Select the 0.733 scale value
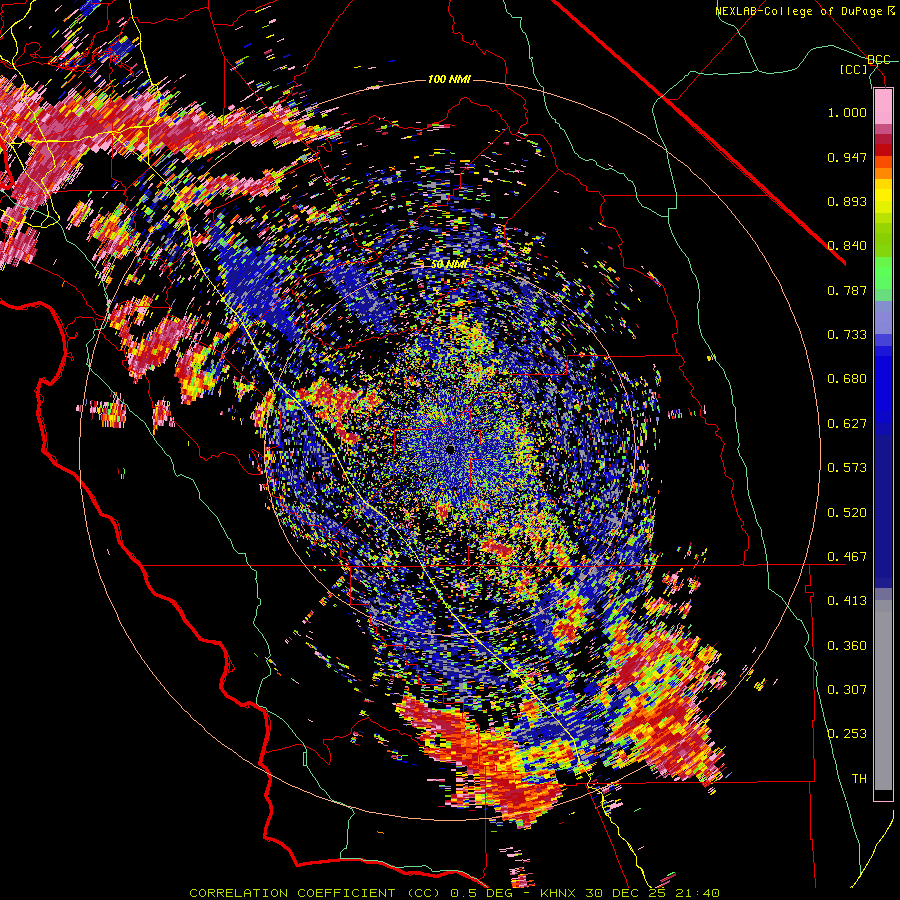This screenshot has height=900, width=900. (847, 335)
